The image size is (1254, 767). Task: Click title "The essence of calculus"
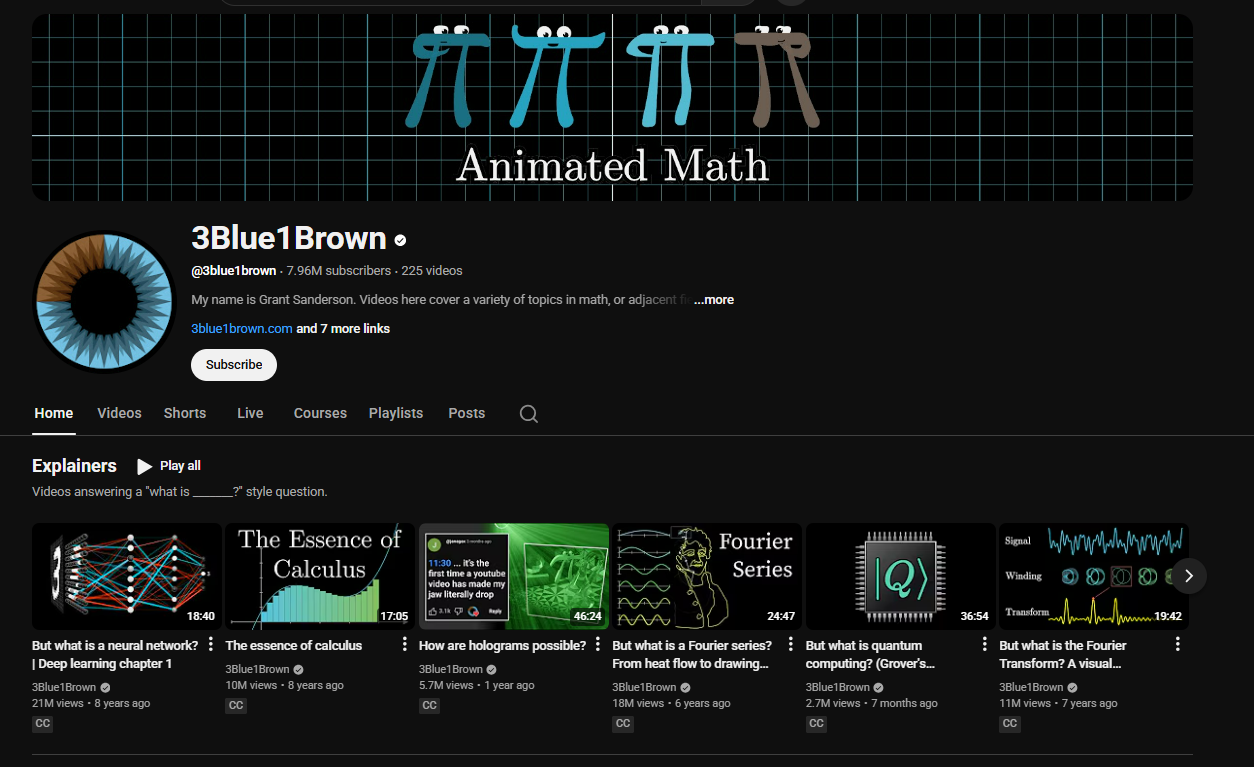[x=294, y=646]
